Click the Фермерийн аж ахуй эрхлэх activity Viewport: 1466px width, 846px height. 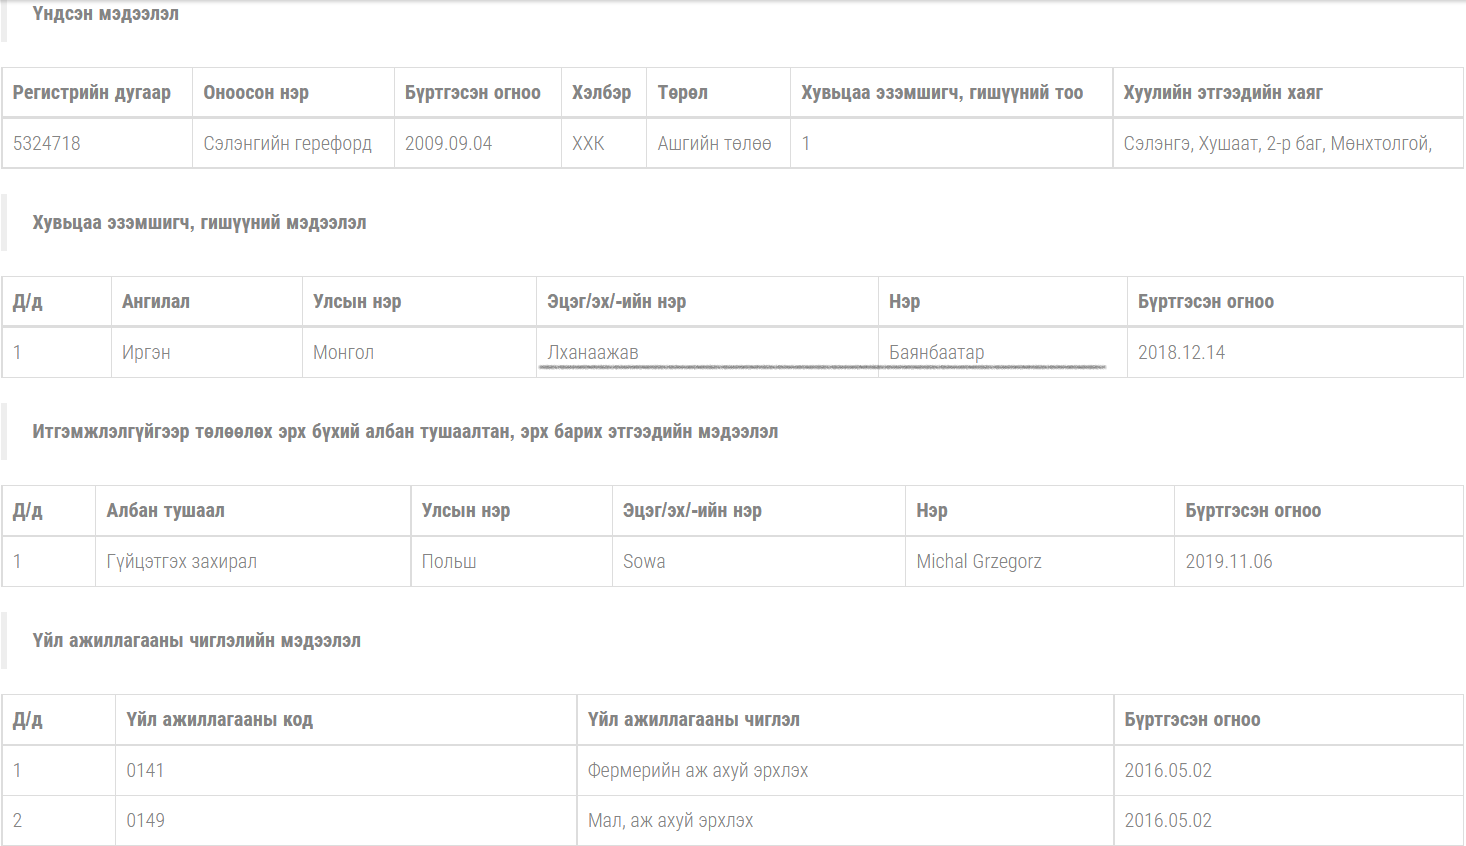pyautogui.click(x=698, y=770)
